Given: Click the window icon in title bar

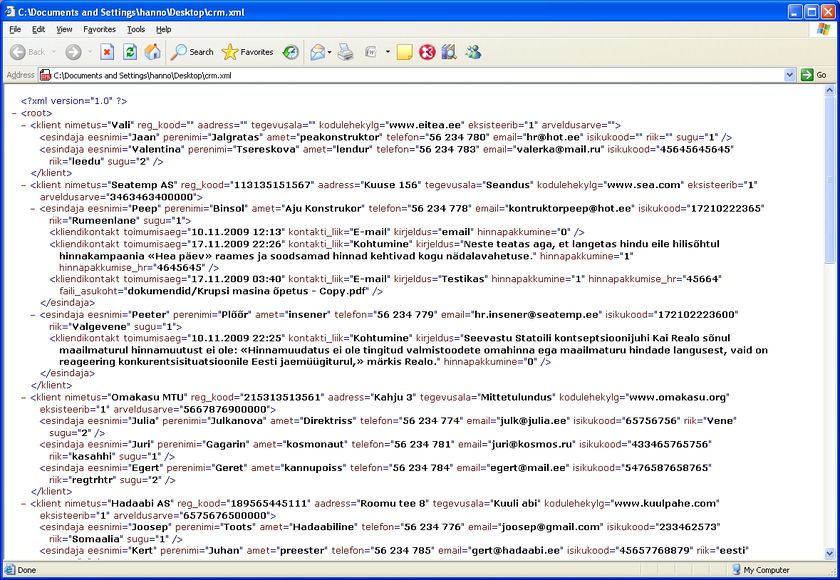Looking at the screenshot, I should (10, 11).
